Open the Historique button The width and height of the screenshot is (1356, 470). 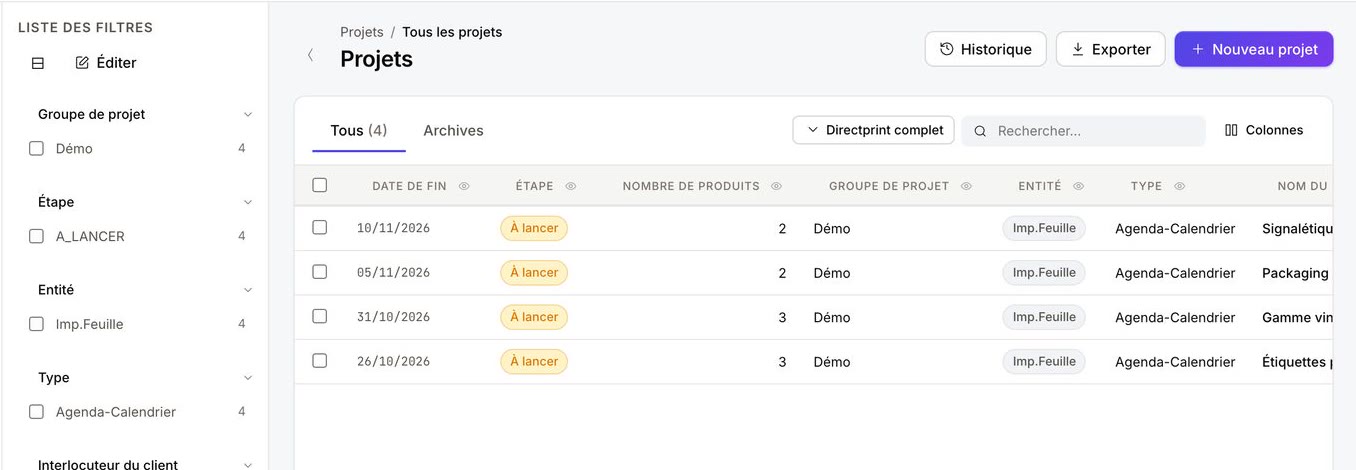pos(985,49)
